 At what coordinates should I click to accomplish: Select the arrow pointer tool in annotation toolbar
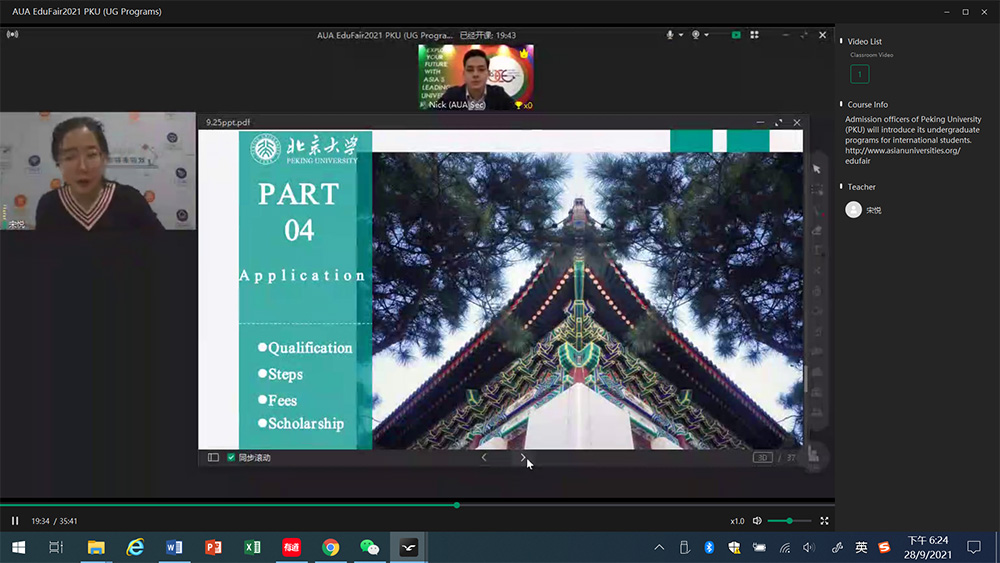817,169
